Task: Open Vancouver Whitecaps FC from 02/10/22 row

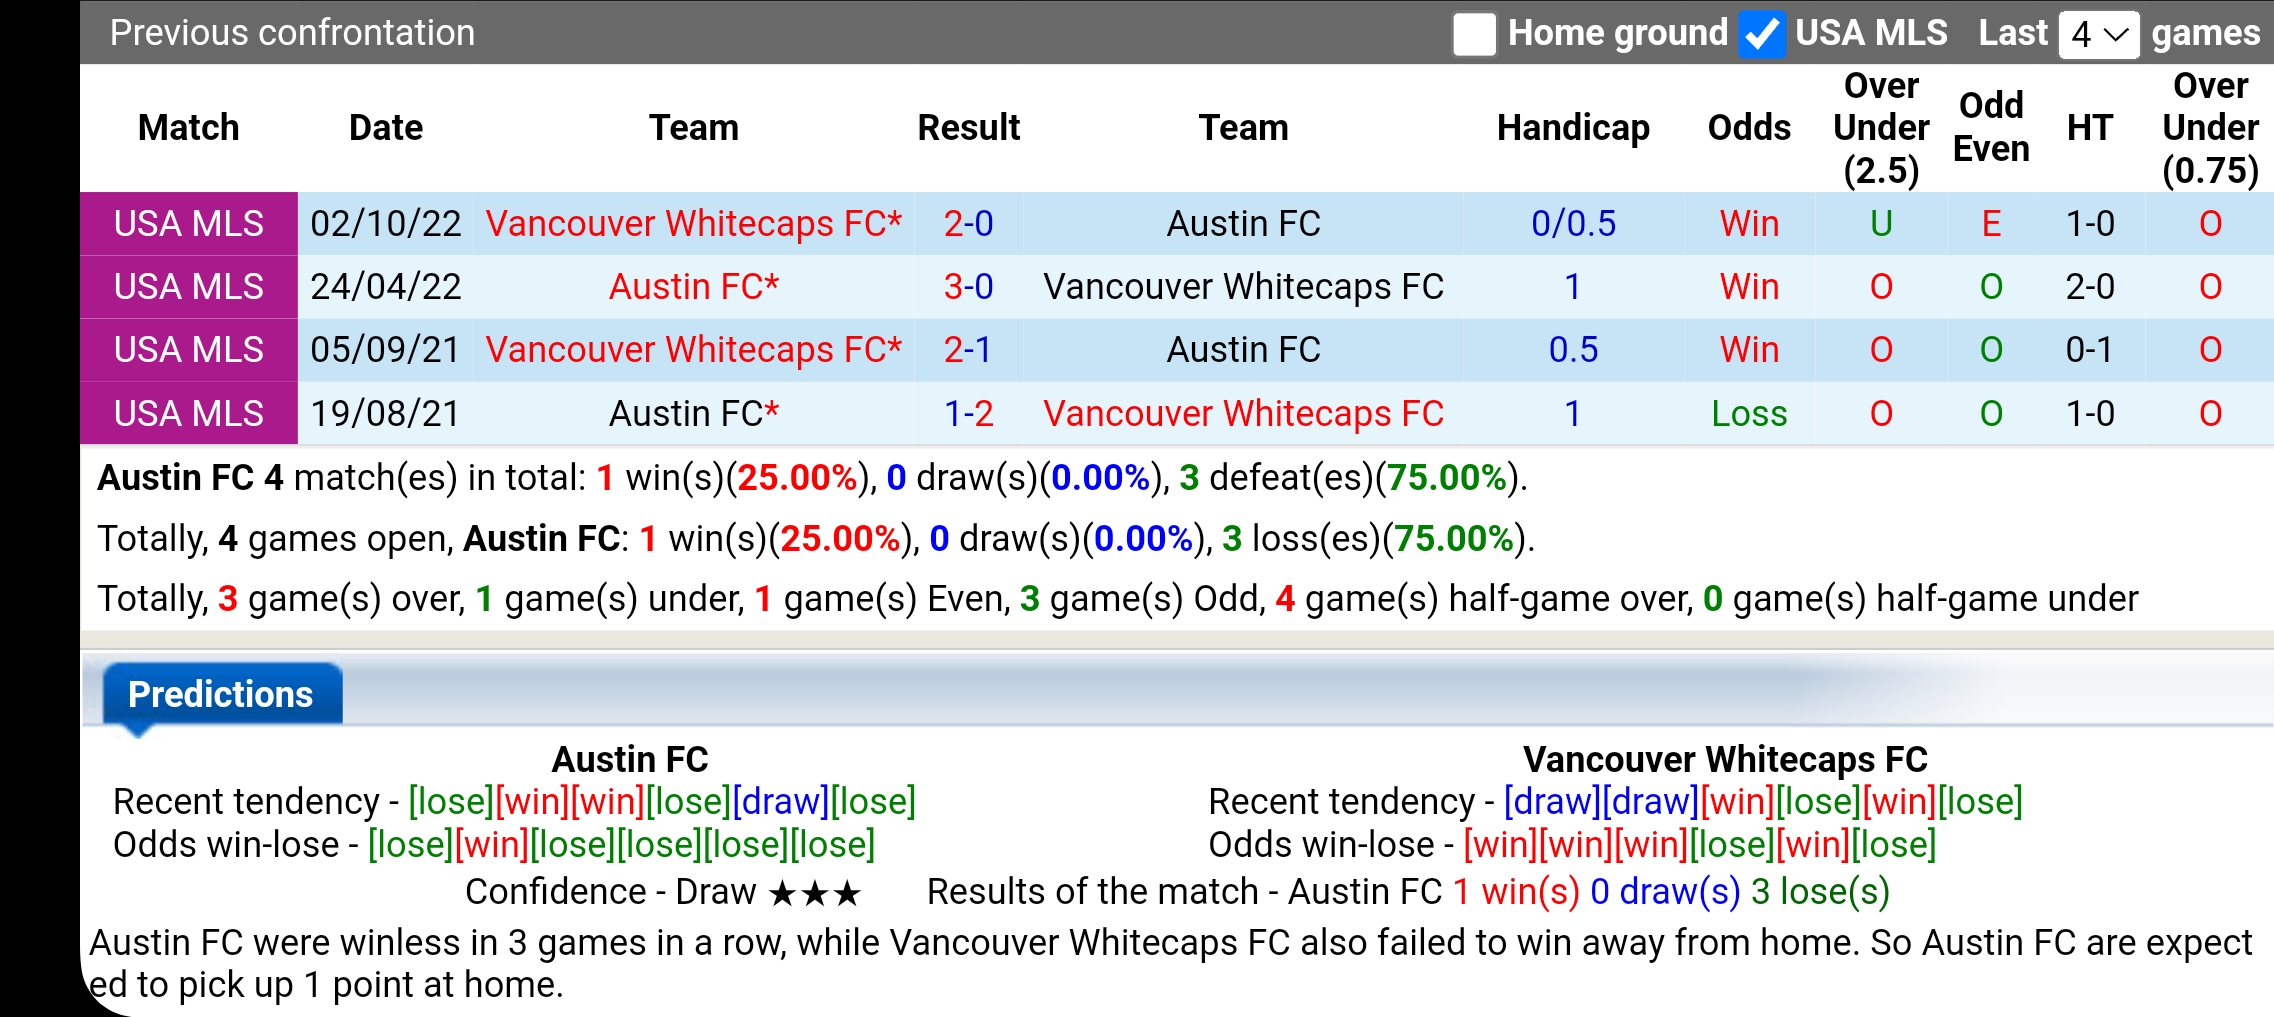Action: coord(693,223)
